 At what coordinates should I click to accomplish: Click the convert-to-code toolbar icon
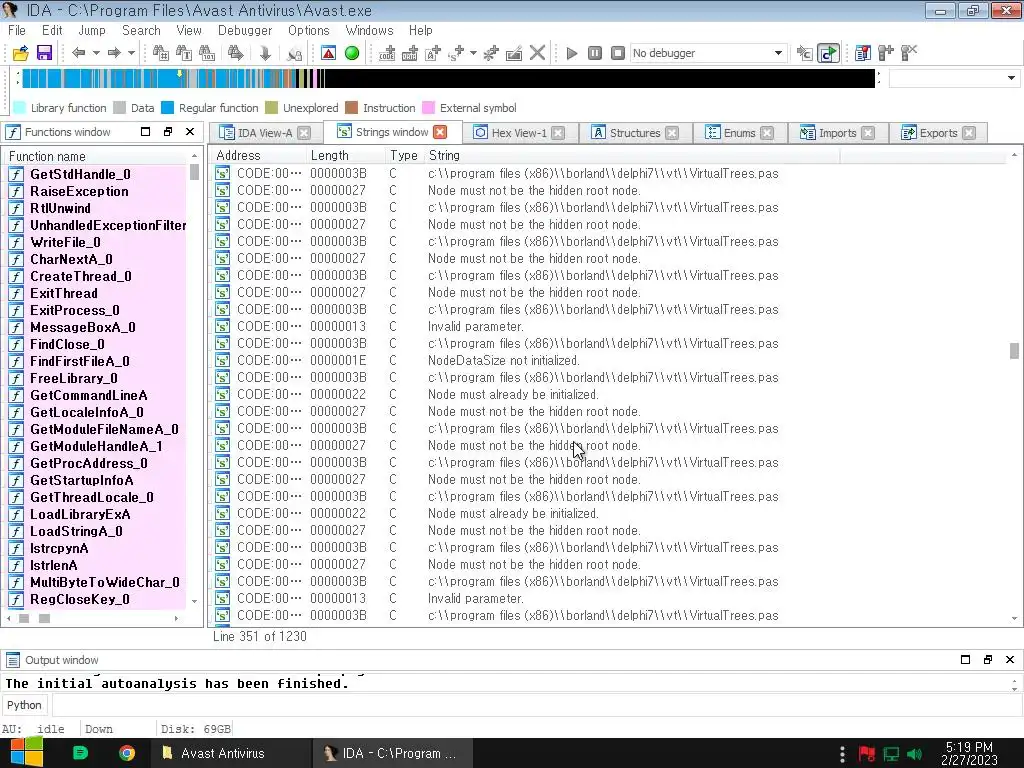387,53
